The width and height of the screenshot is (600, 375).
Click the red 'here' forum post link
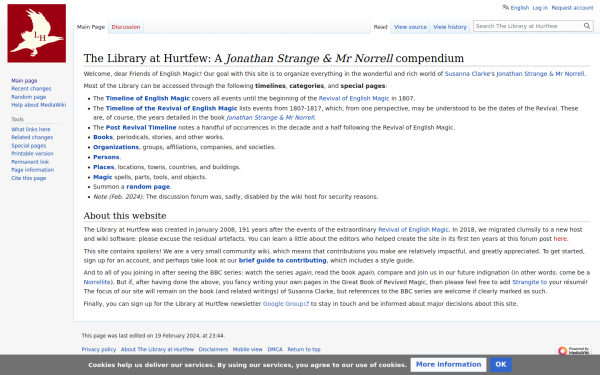(x=560, y=239)
